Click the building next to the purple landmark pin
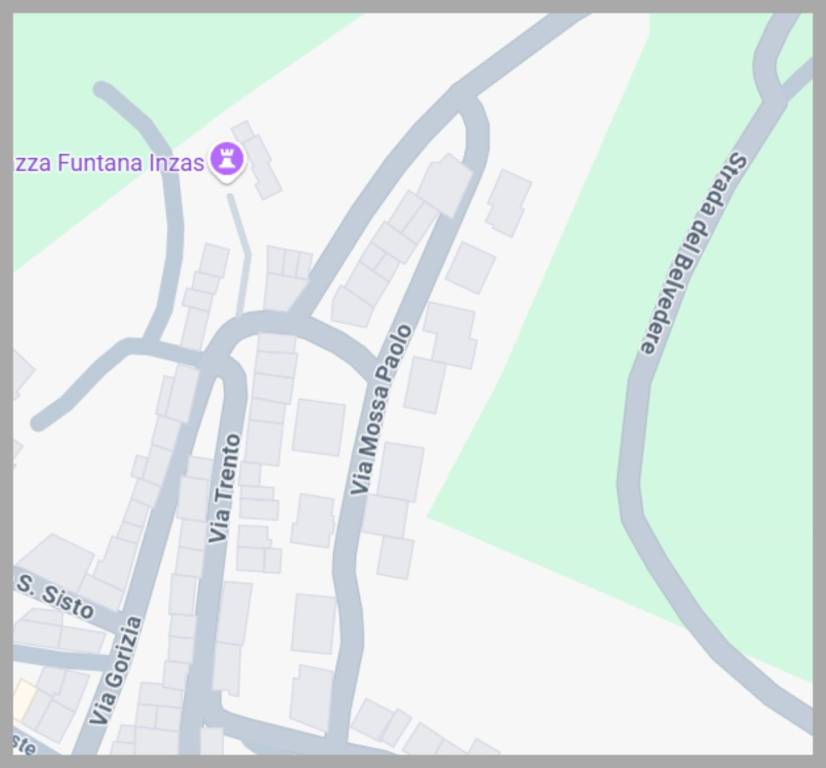The width and height of the screenshot is (826, 768). point(257,160)
